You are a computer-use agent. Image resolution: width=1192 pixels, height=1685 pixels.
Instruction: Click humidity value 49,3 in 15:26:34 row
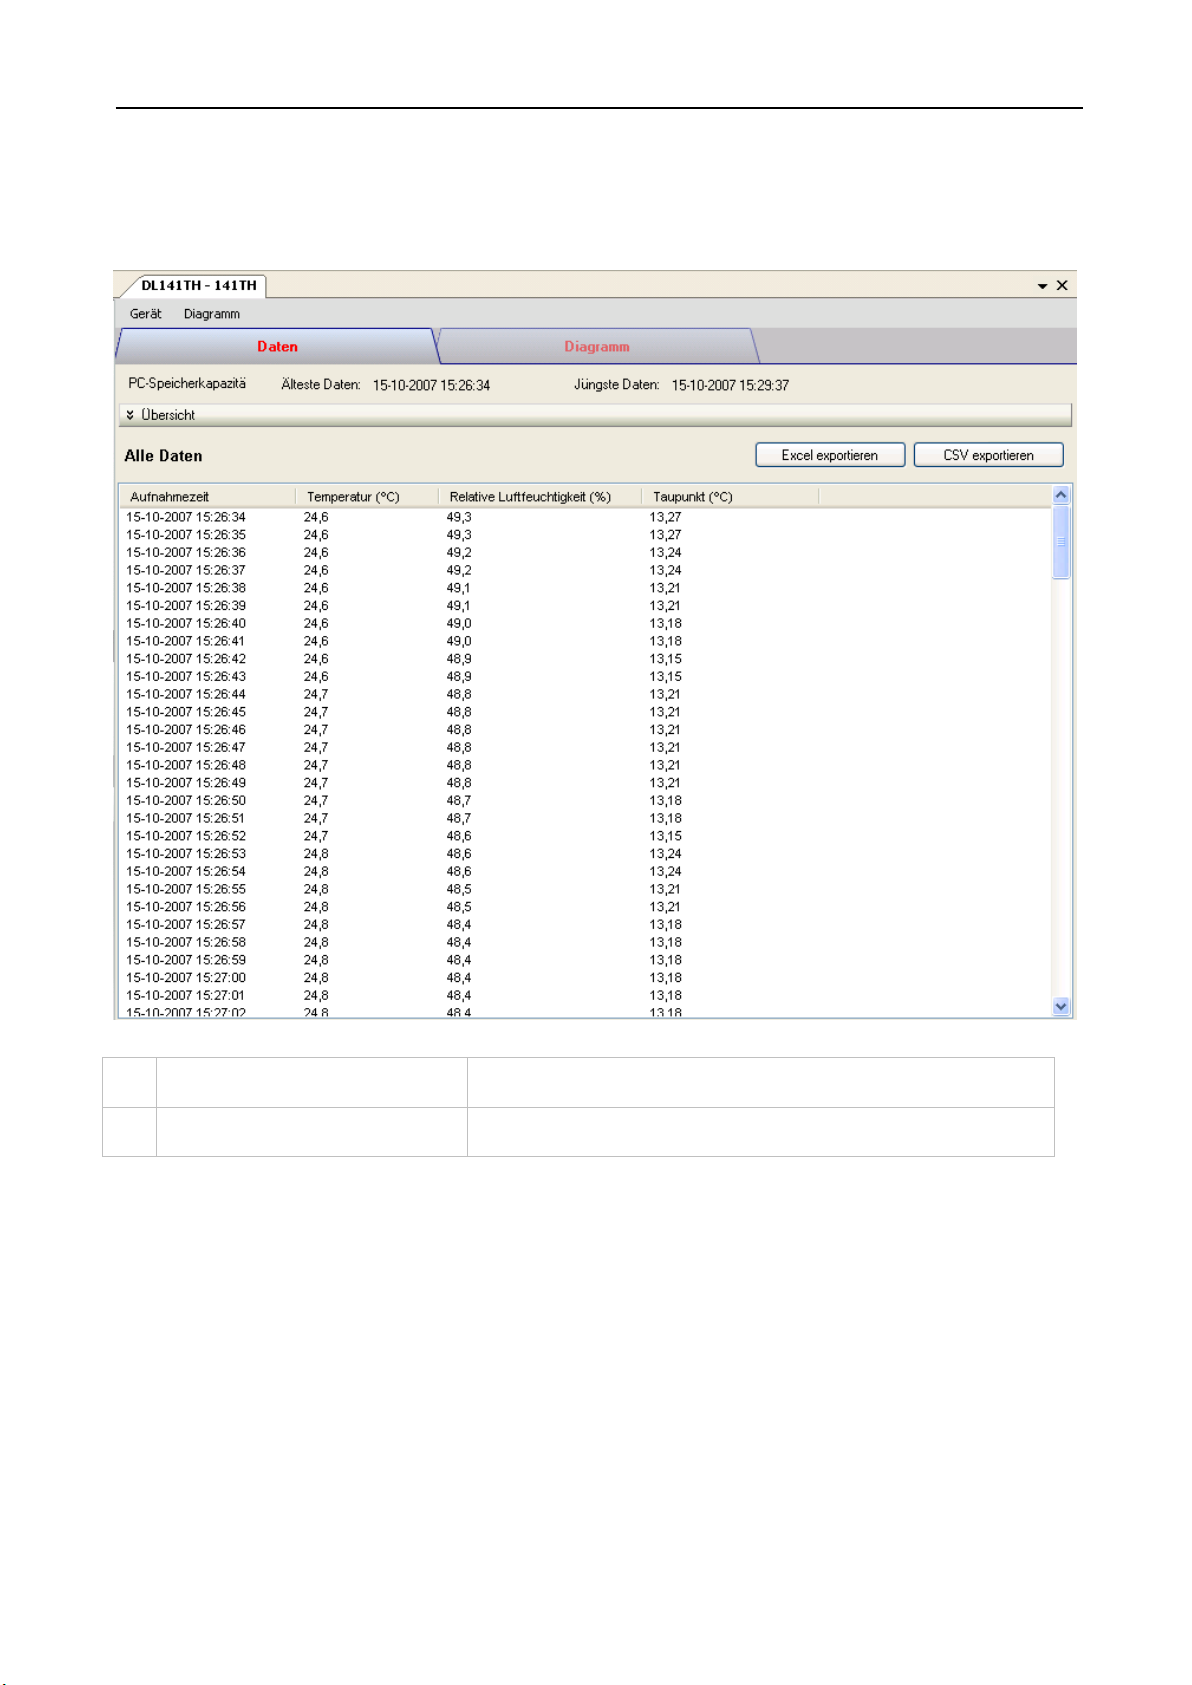[459, 518]
